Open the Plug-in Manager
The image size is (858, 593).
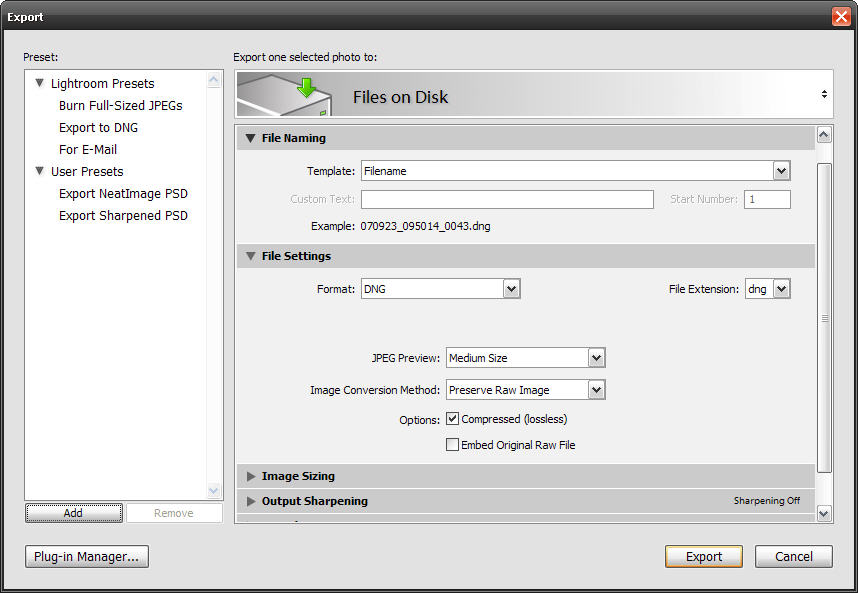86,556
